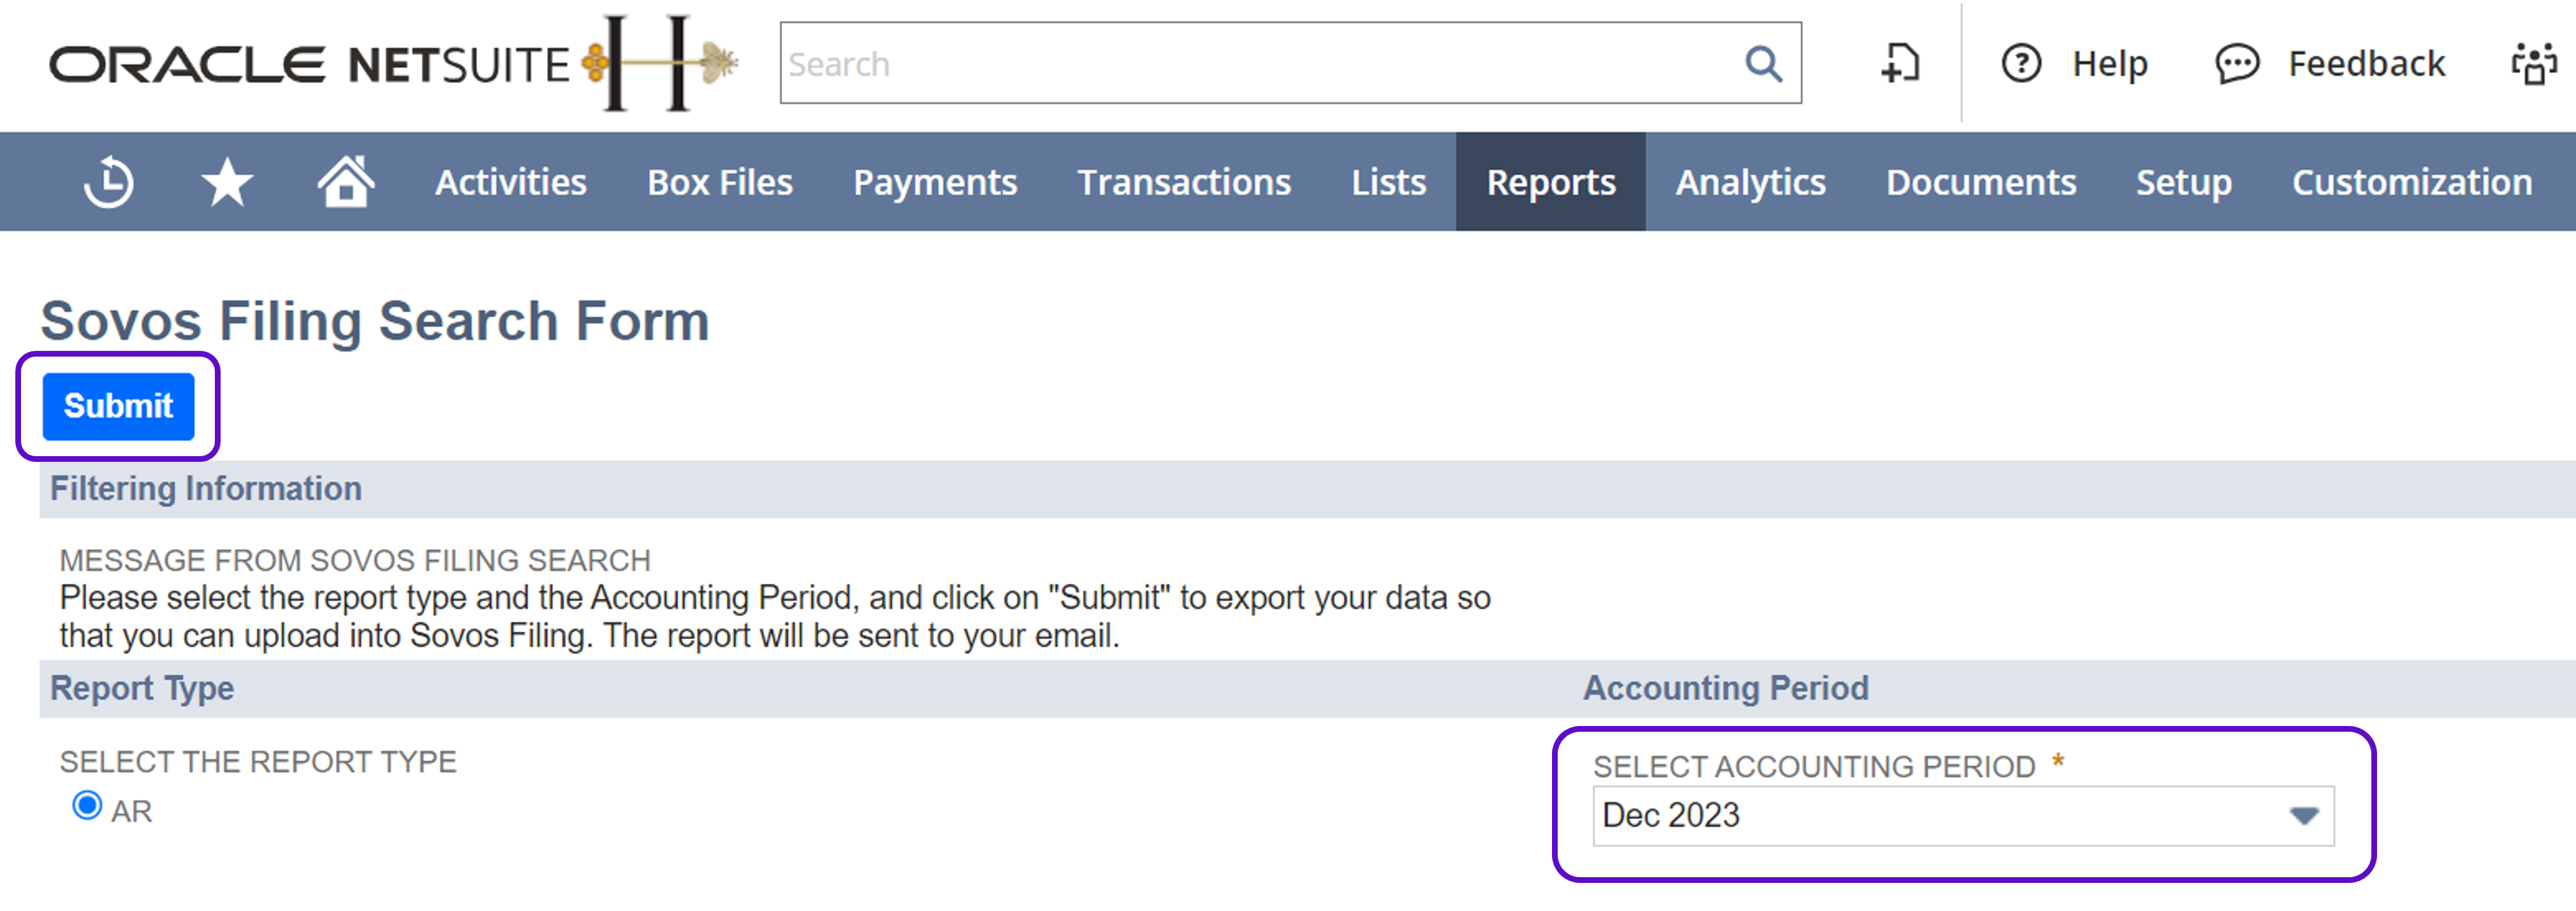
Task: Click the Oracle NetSuite logo
Action: click(310, 64)
